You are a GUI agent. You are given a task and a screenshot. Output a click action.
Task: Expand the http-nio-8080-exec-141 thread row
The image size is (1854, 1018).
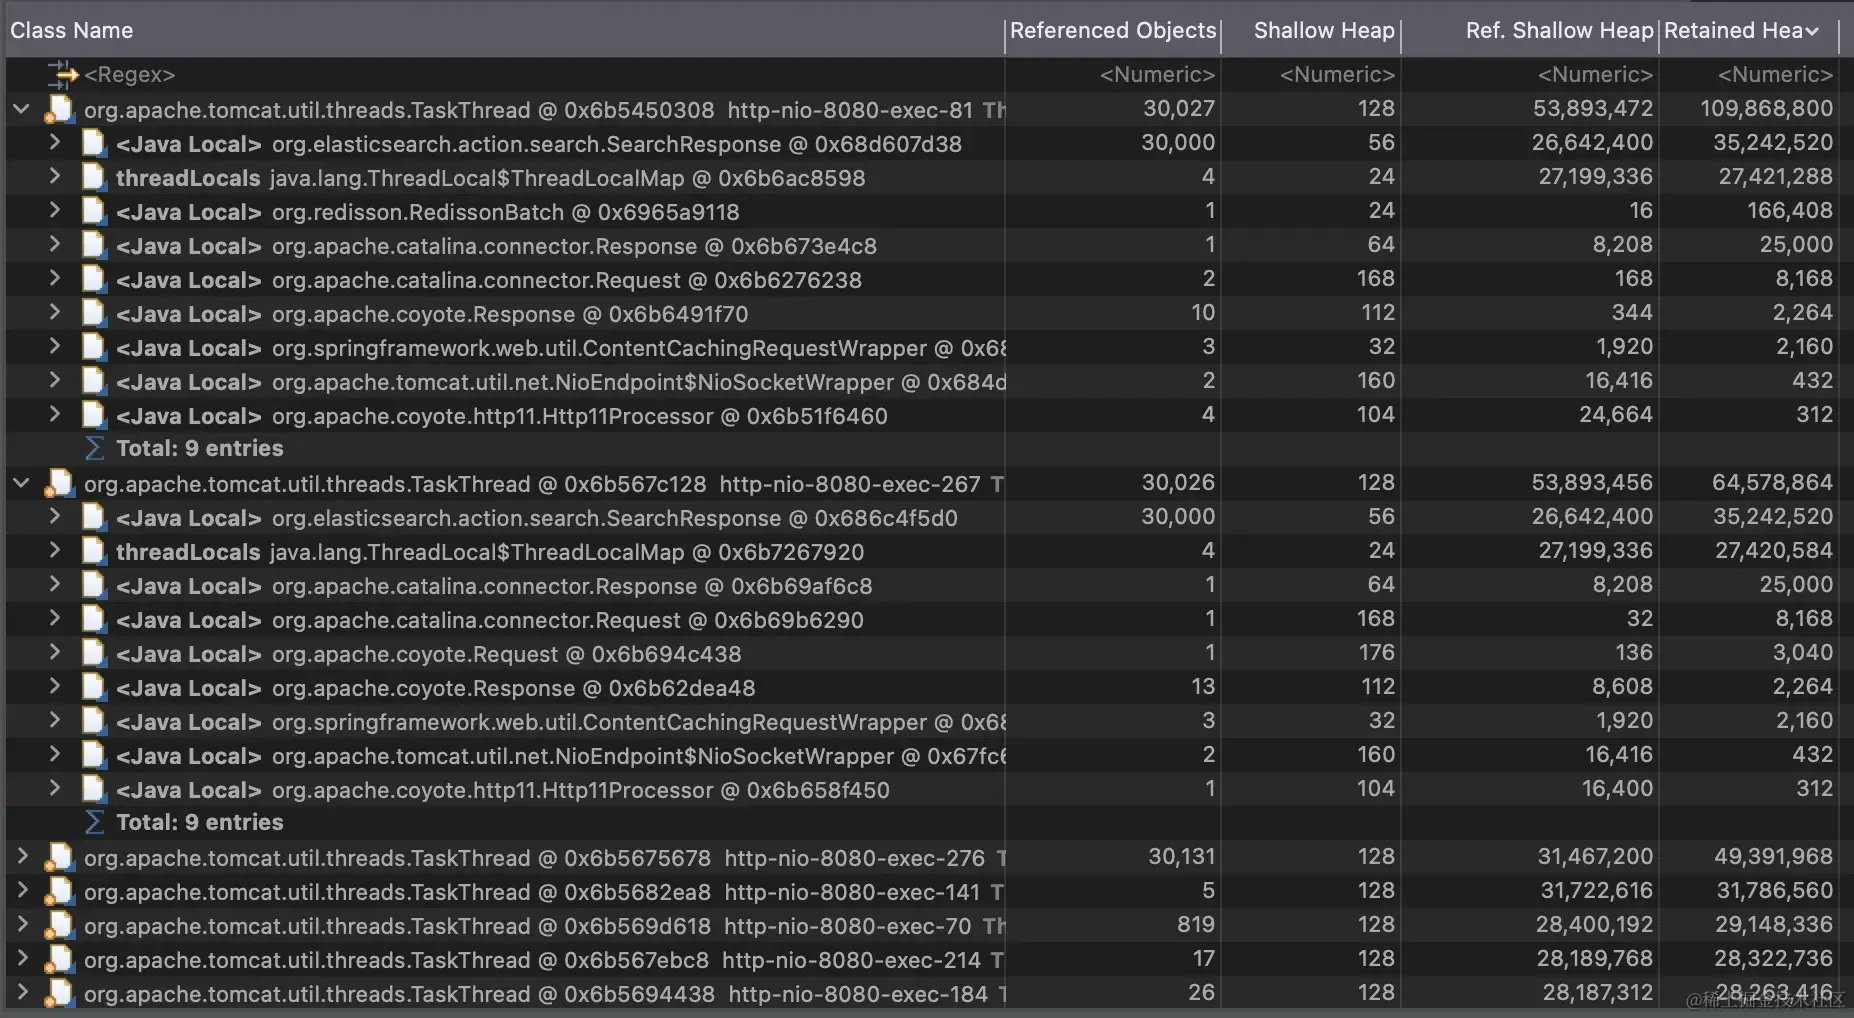[22, 891]
